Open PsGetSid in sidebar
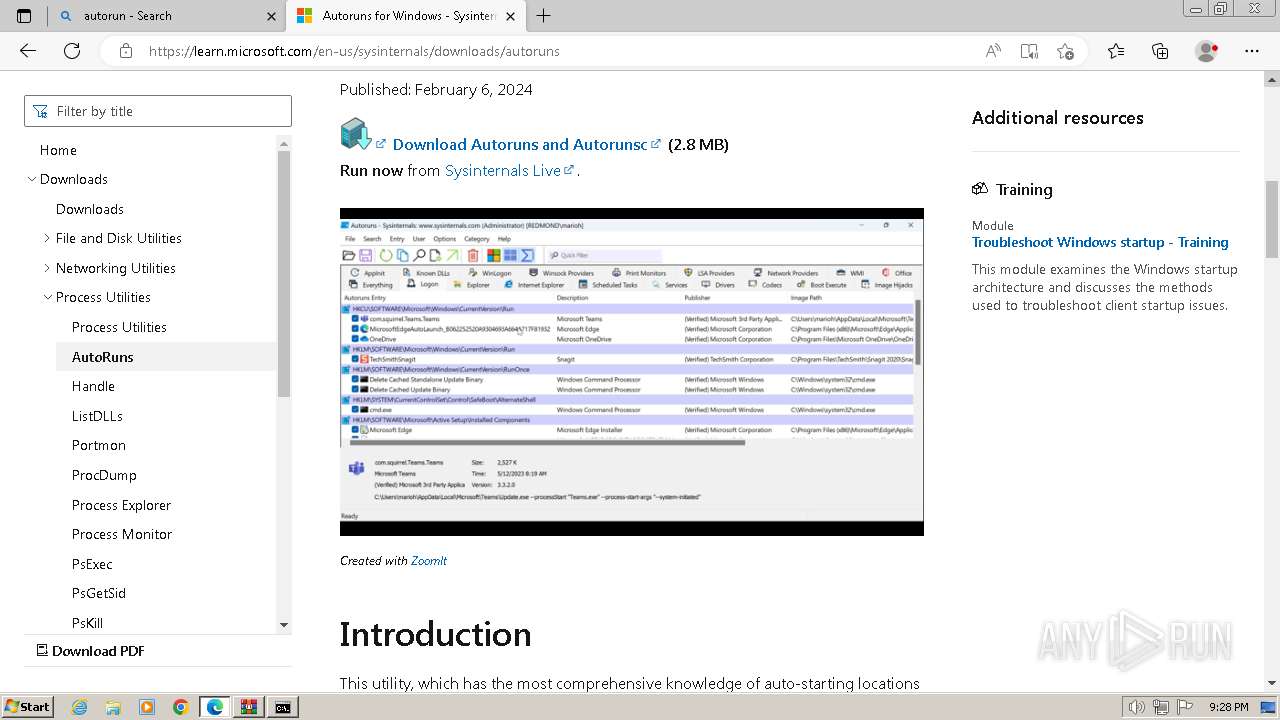 [x=99, y=593]
